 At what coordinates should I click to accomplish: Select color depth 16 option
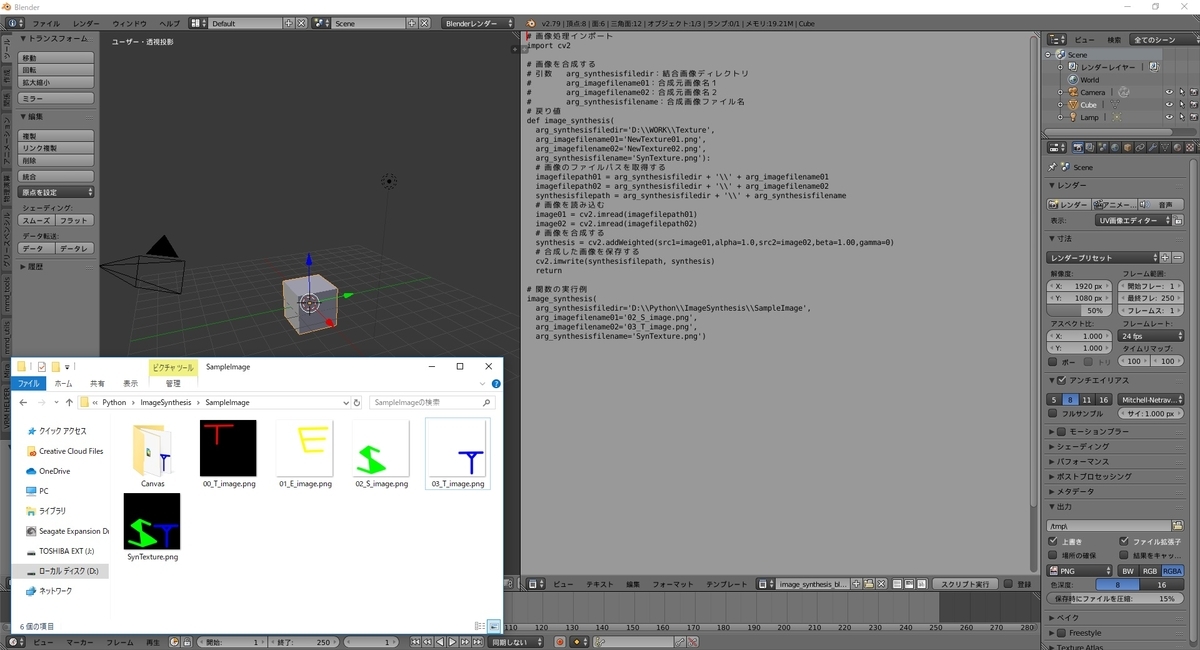pyautogui.click(x=1162, y=584)
